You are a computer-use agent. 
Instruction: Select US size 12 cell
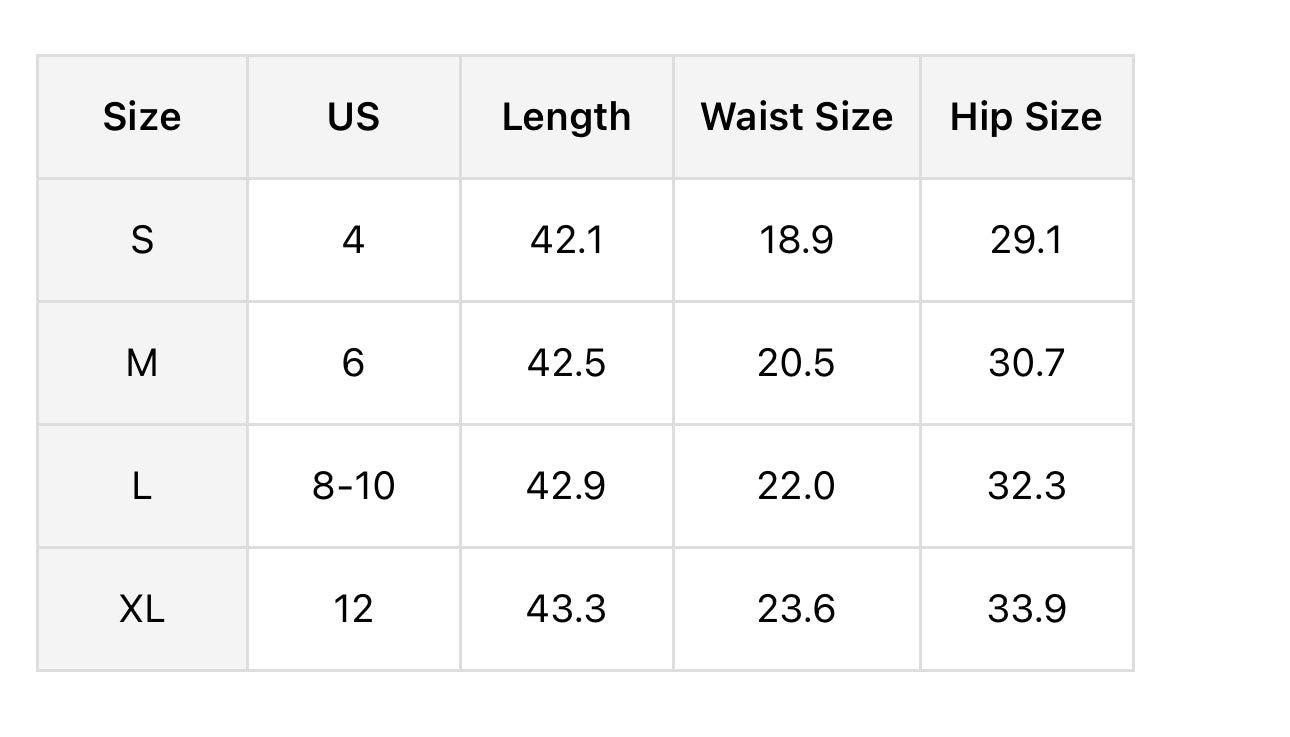pyautogui.click(x=353, y=609)
